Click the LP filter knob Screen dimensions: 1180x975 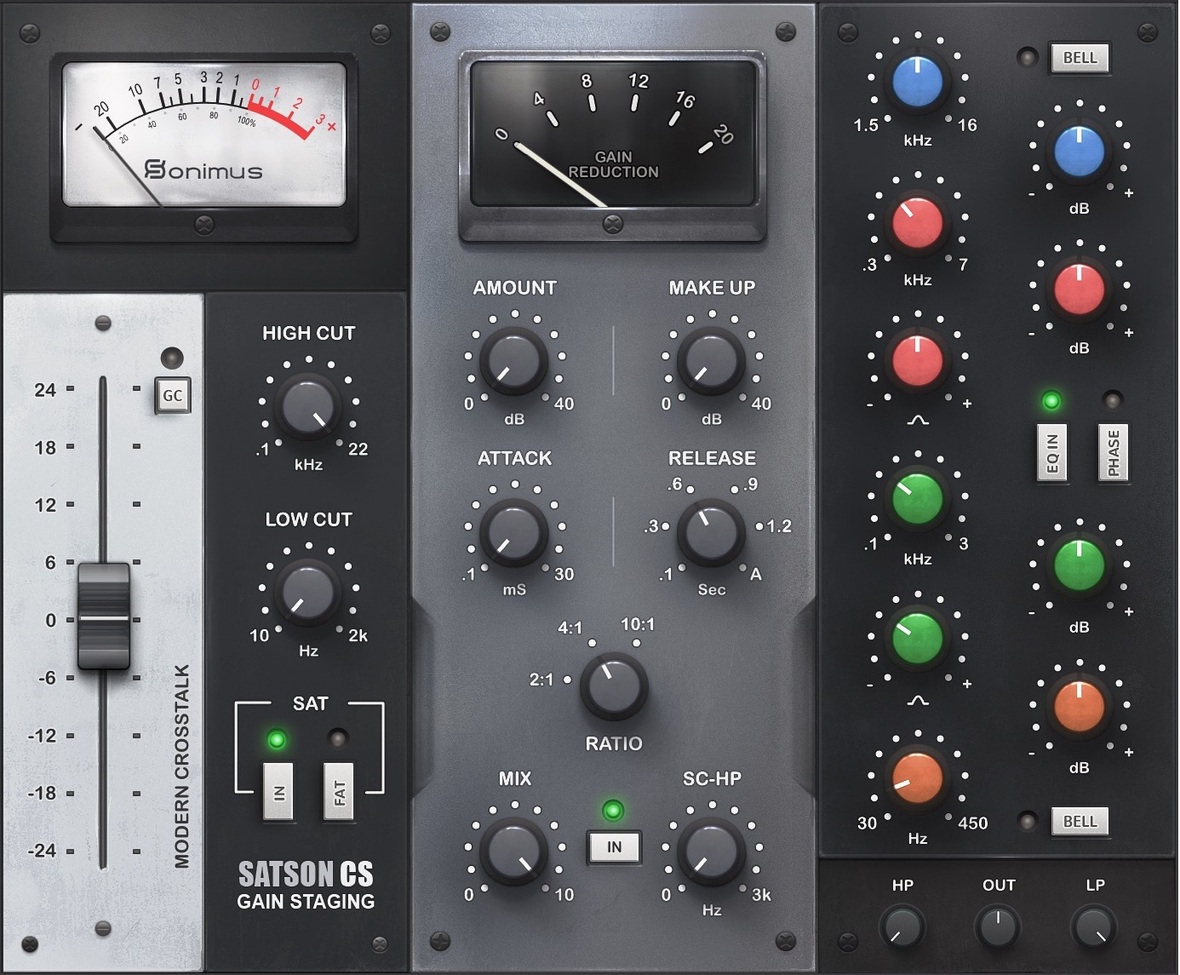[1093, 927]
